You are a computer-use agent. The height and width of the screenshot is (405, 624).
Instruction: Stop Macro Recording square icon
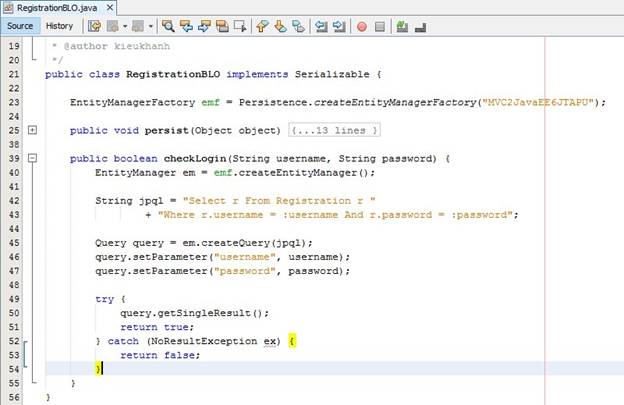point(380,27)
